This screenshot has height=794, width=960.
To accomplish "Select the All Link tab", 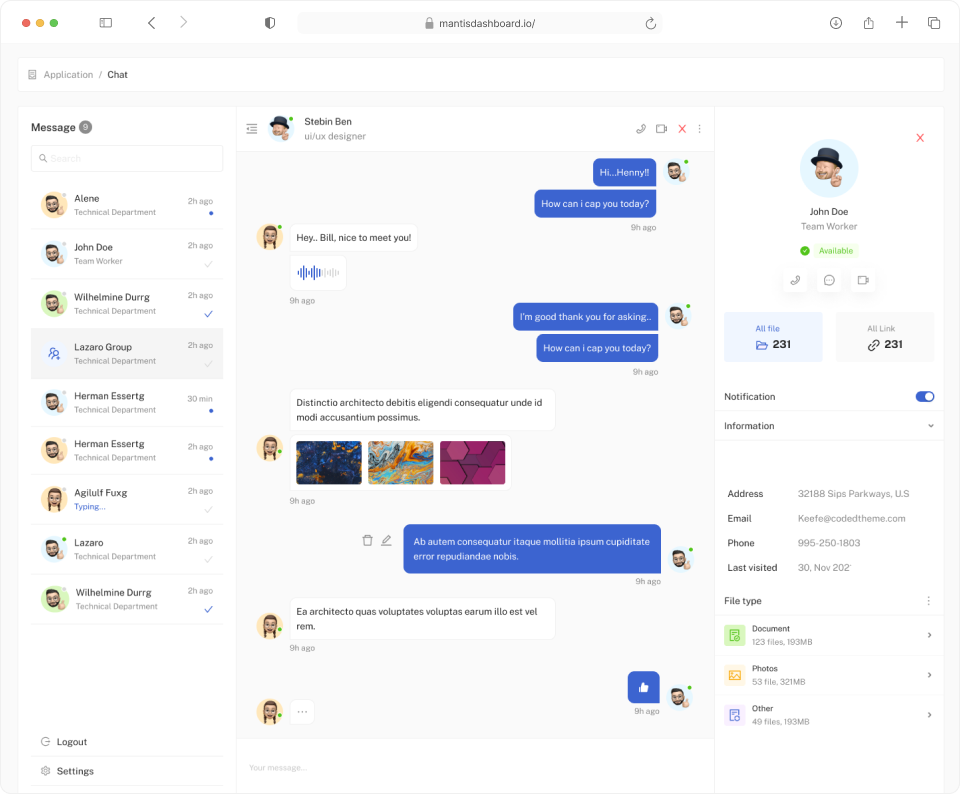I will 884,337.
